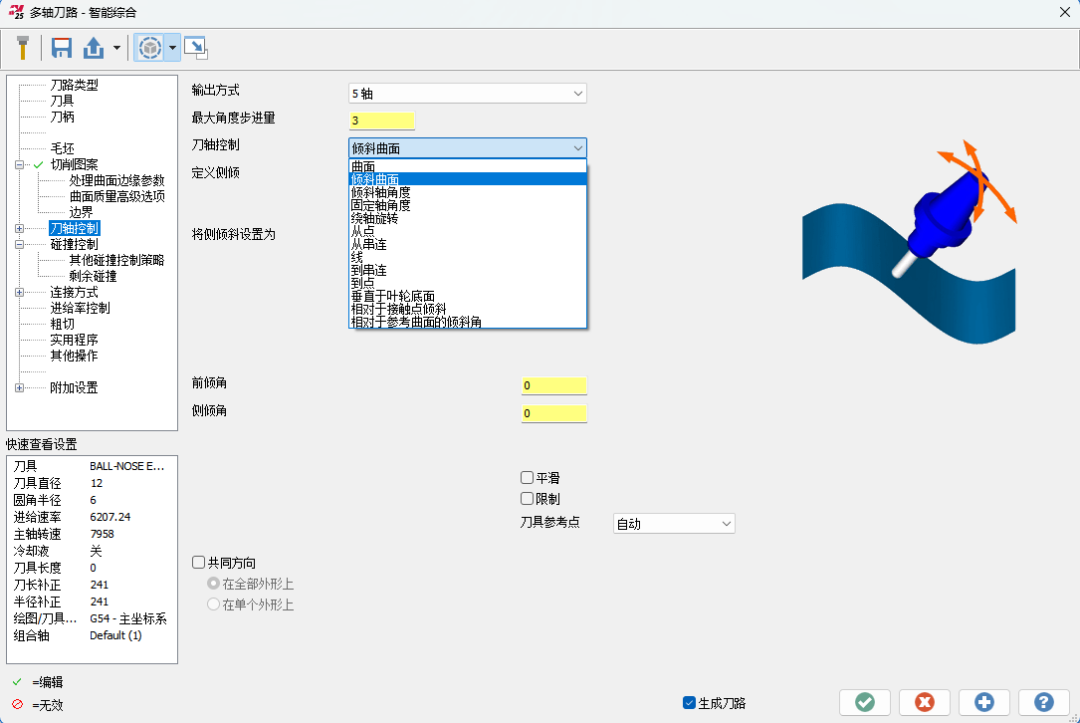Choose 倾斜曲面 in the dropdown list

[x=468, y=179]
